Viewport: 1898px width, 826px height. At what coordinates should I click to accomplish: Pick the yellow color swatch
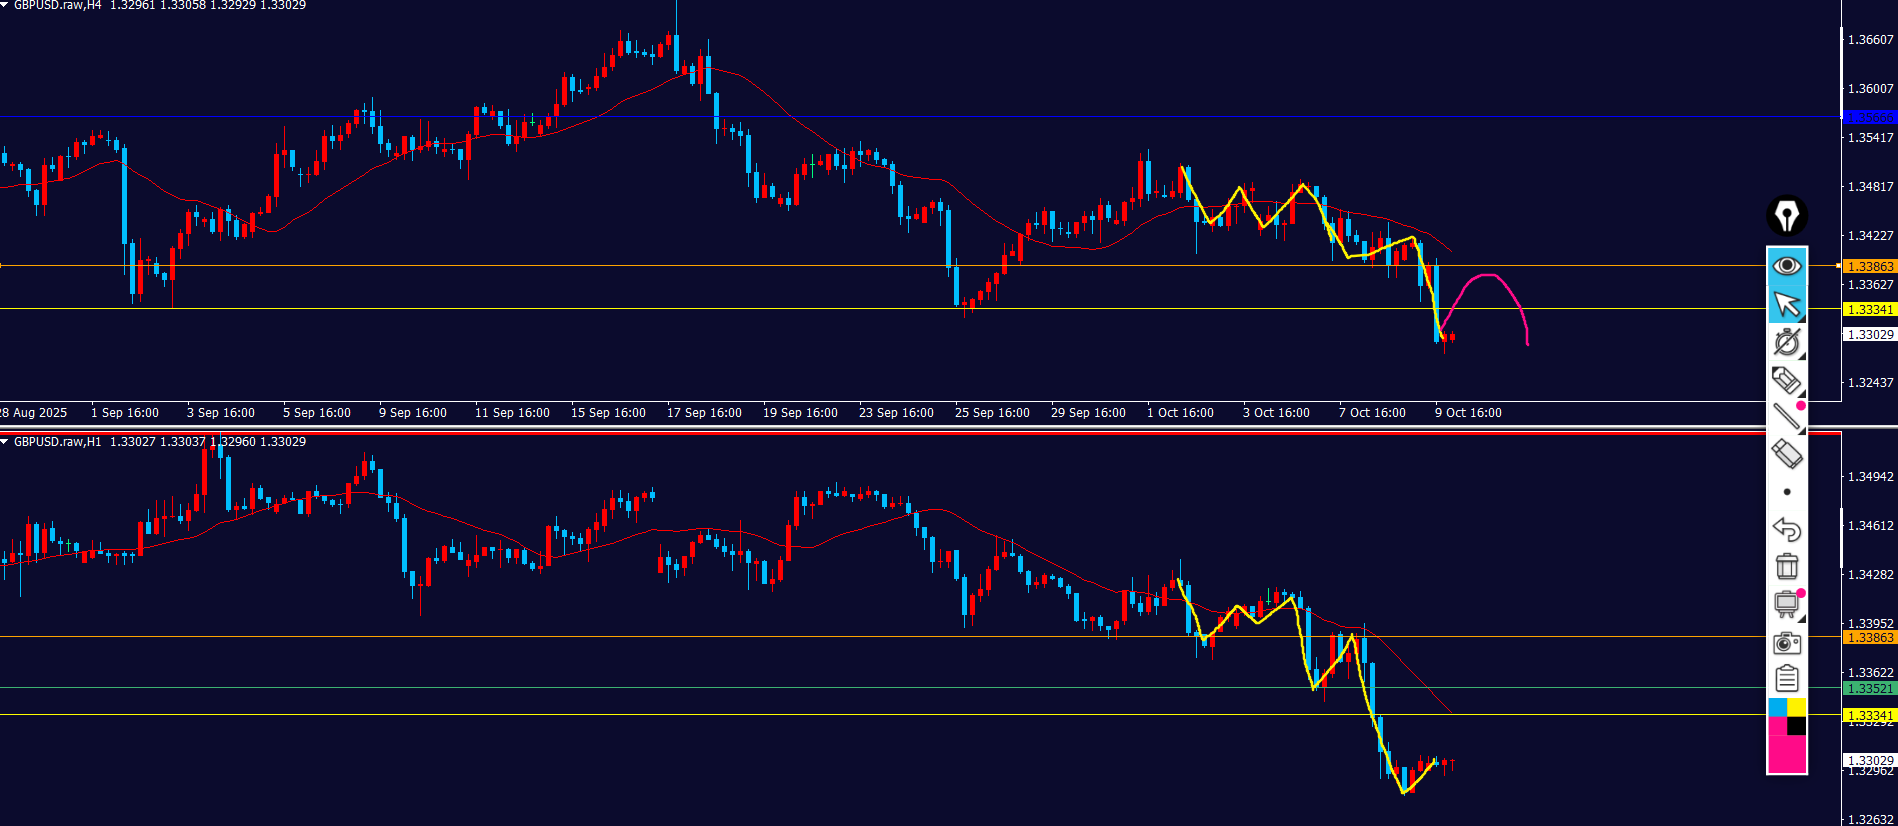point(1797,707)
